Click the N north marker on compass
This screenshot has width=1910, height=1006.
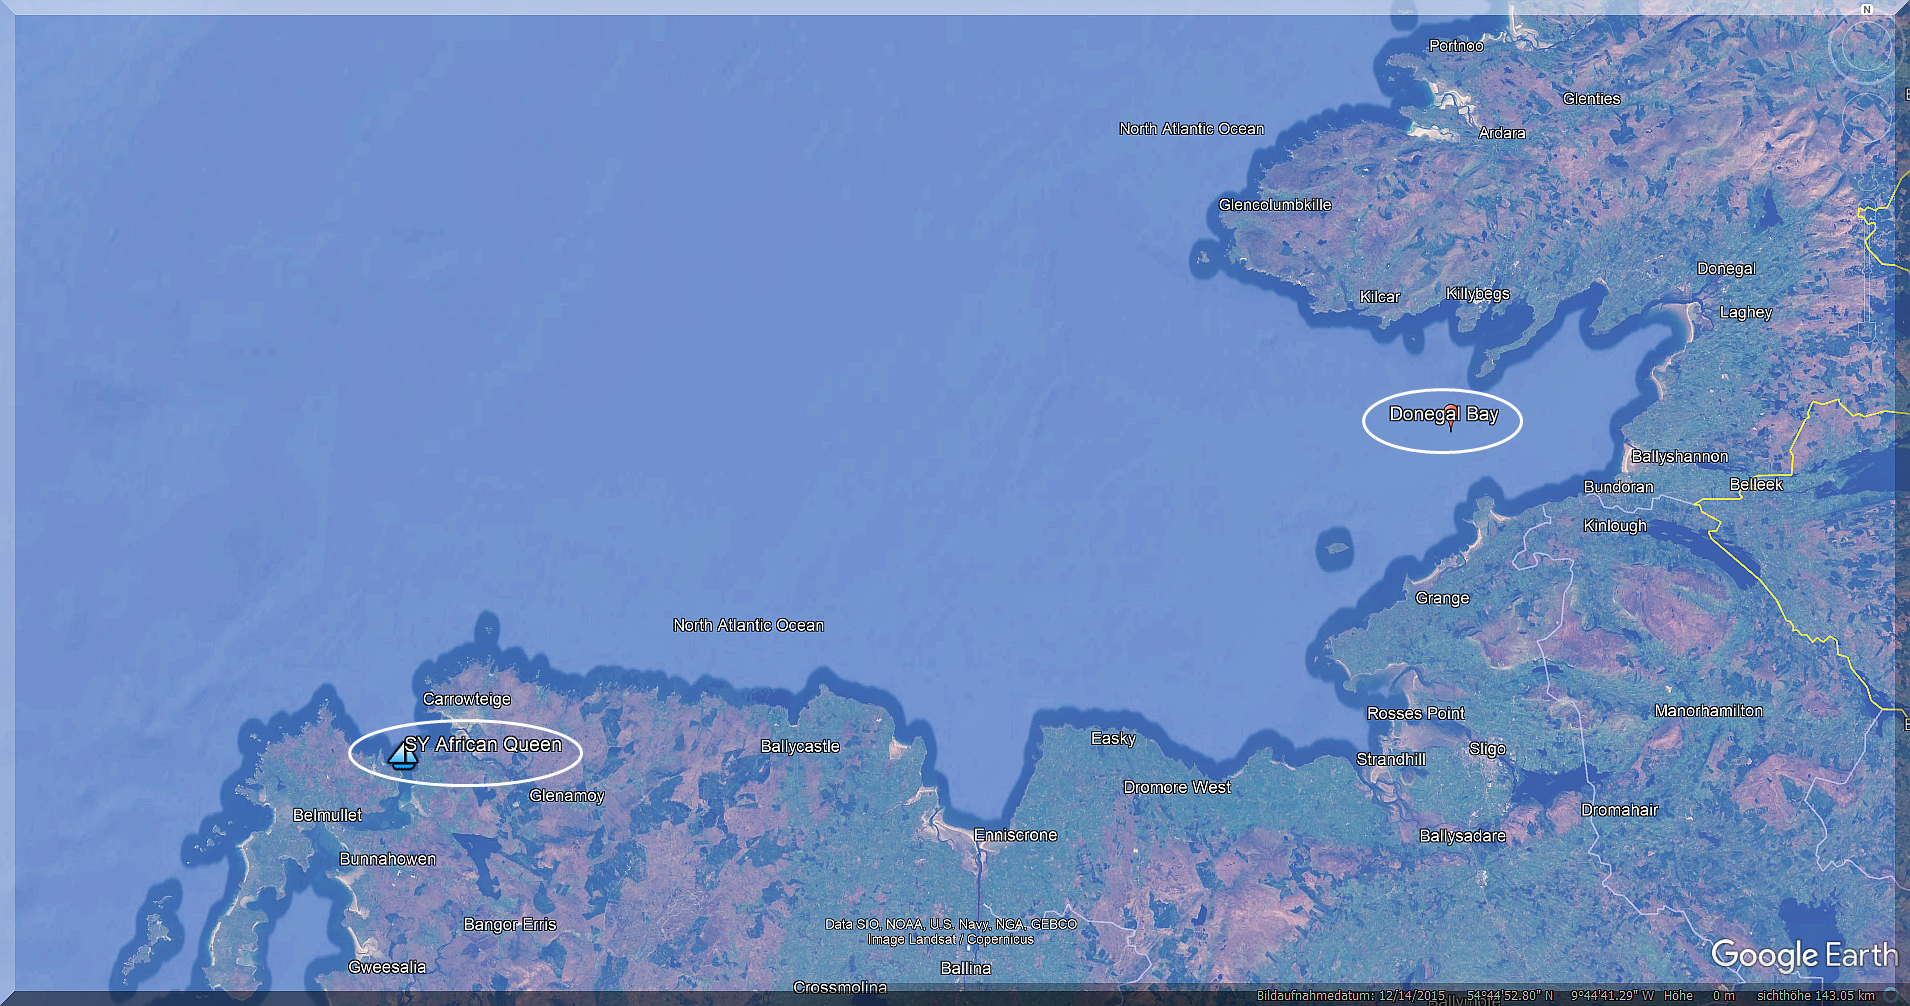1866,10
